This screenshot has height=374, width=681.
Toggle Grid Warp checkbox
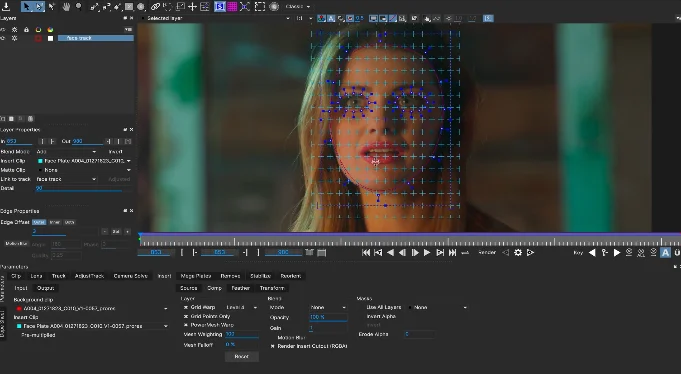186,307
